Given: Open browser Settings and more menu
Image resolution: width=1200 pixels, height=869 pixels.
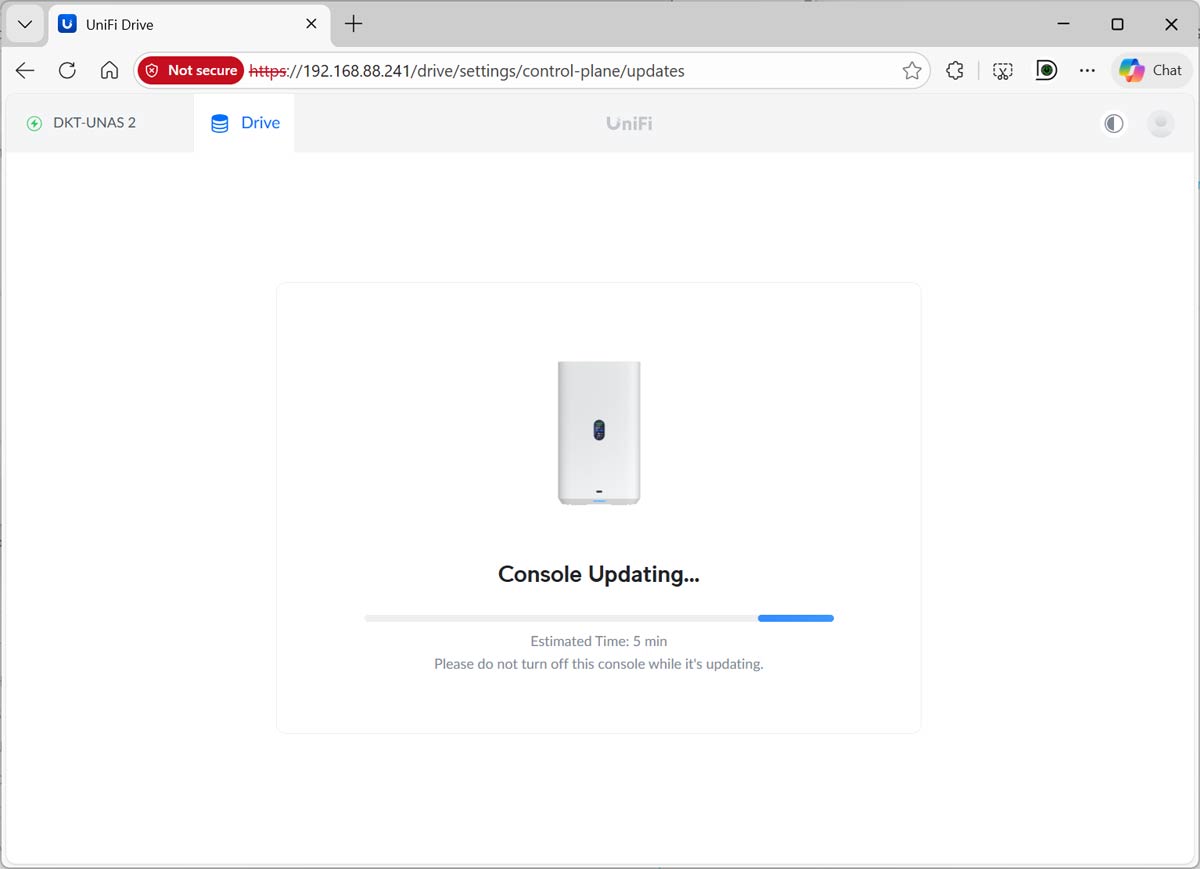Looking at the screenshot, I should [x=1087, y=70].
